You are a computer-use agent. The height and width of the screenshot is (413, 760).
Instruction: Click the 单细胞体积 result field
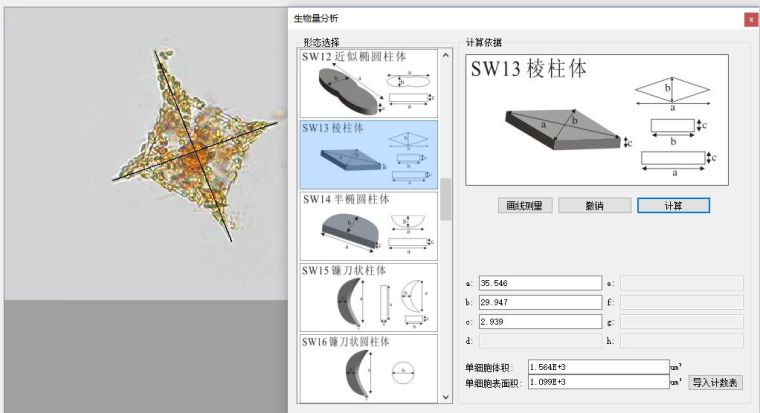click(x=597, y=366)
